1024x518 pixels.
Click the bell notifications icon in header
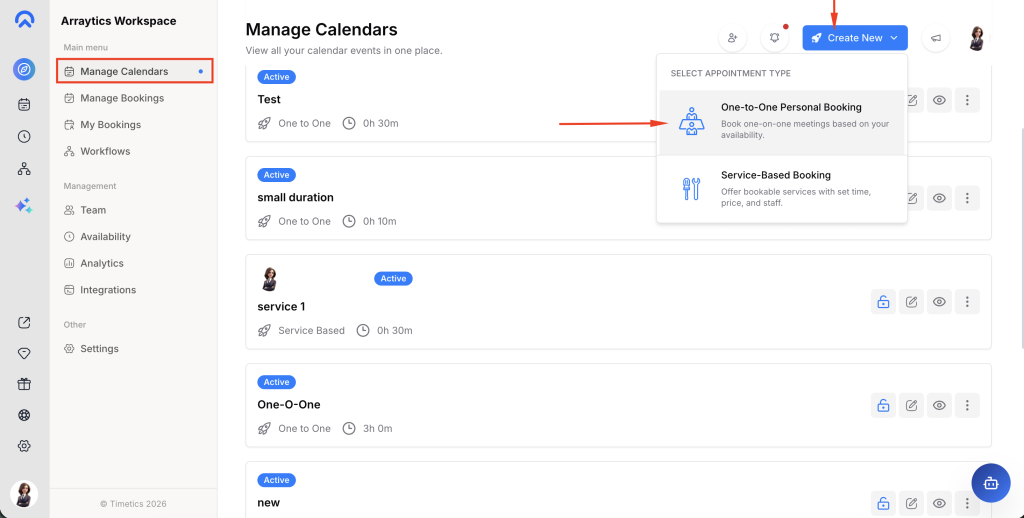coord(774,38)
